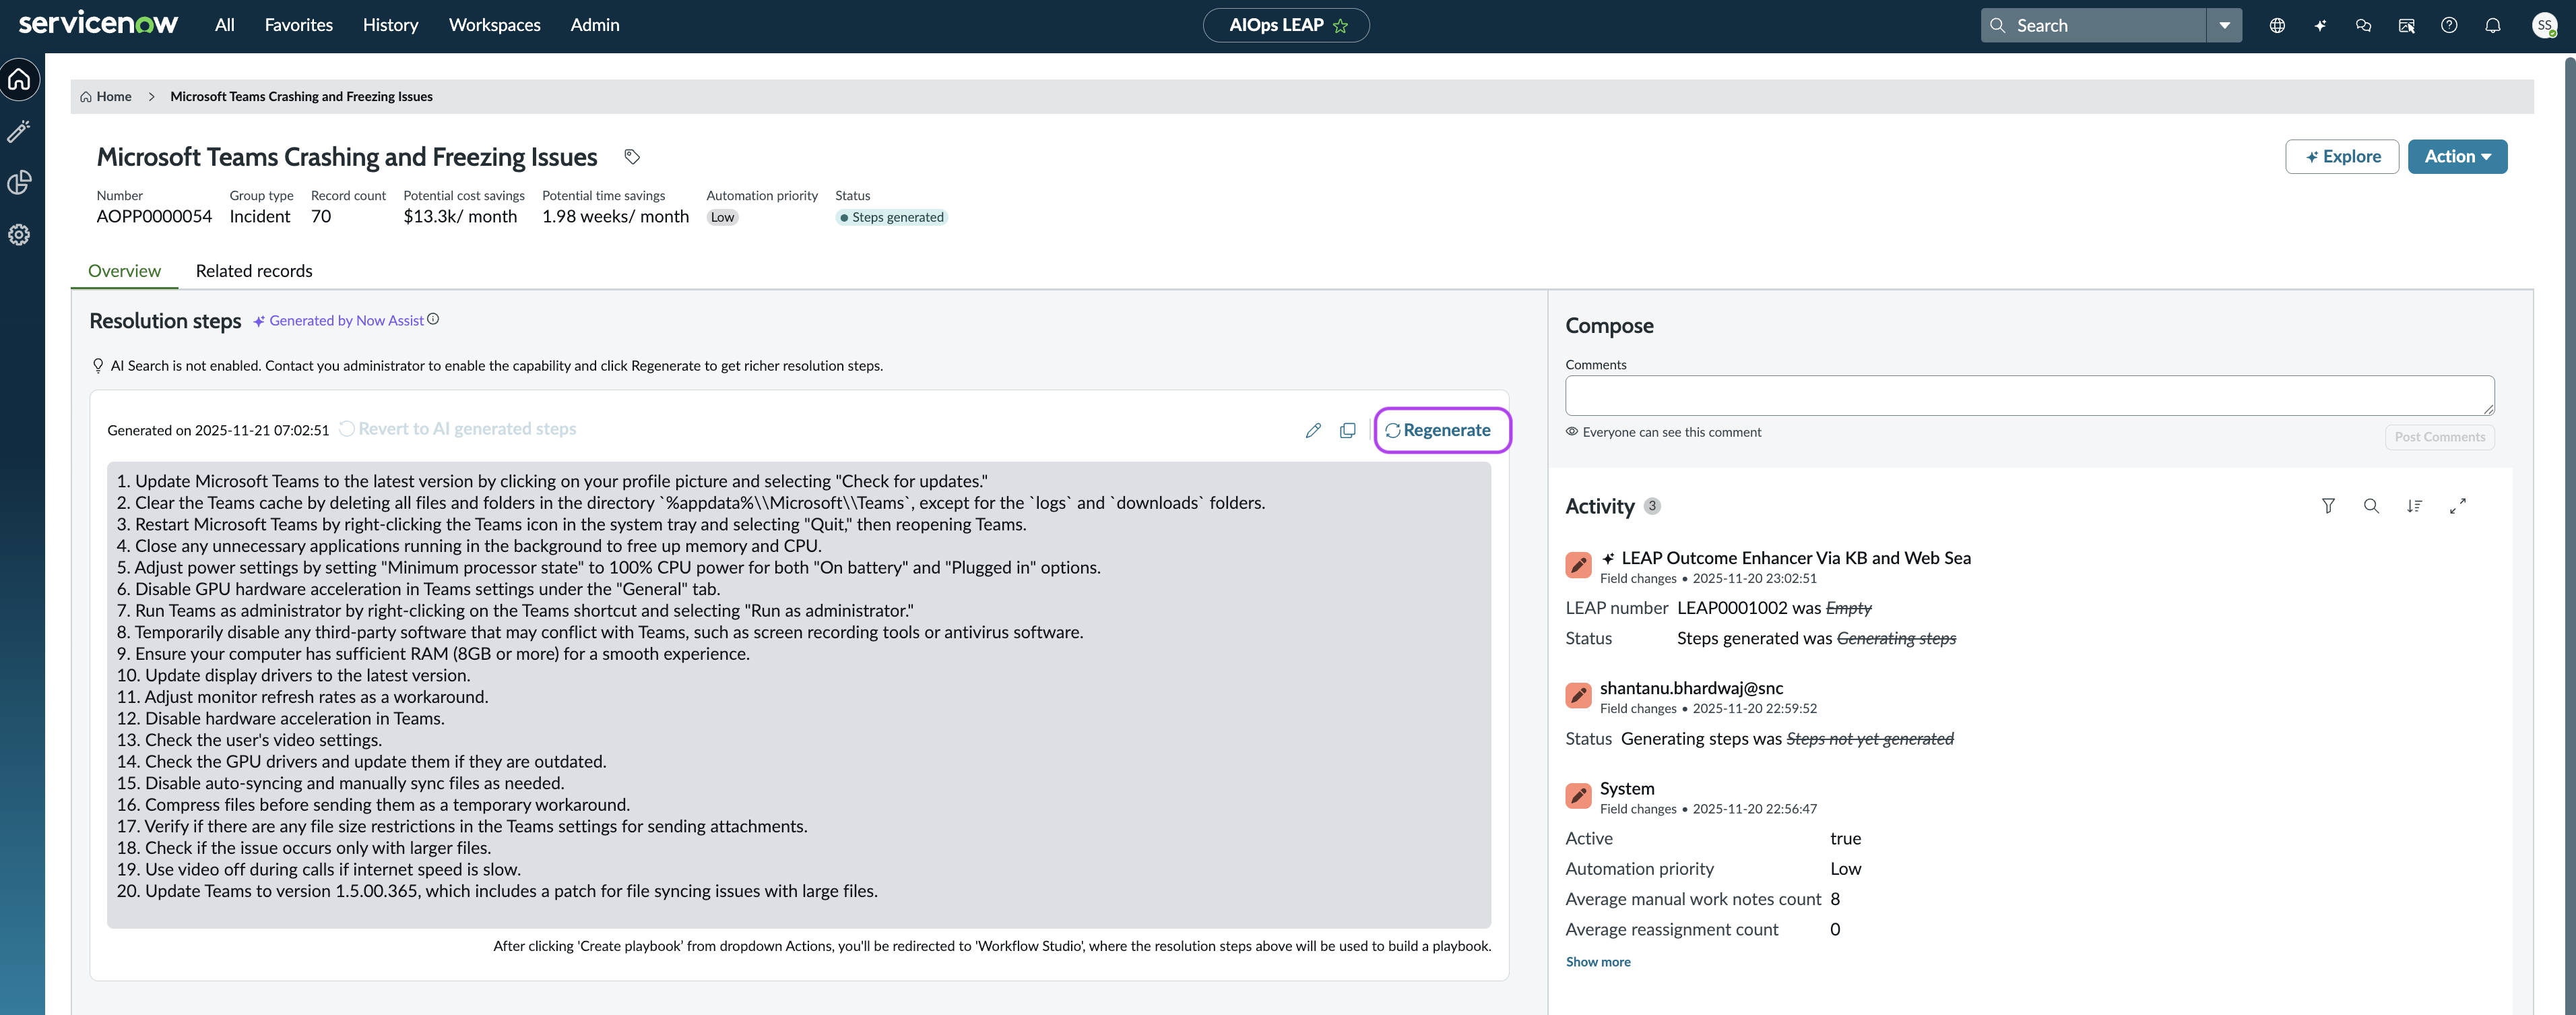The width and height of the screenshot is (2576, 1015).
Task: Click Show more in Activity
Action: coord(1598,962)
